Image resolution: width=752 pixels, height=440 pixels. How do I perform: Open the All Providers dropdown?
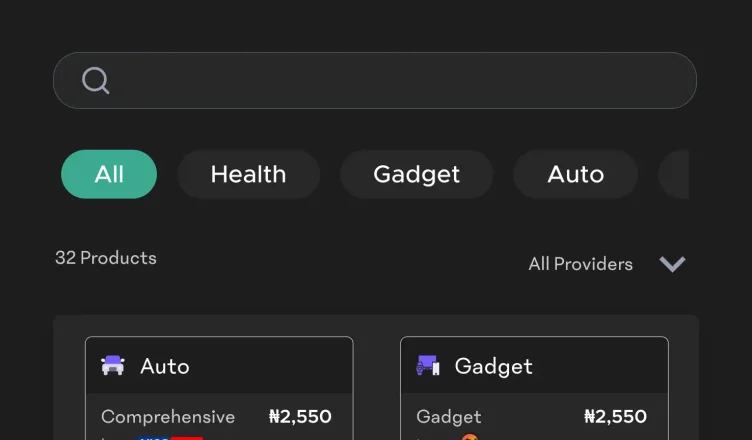[580, 264]
